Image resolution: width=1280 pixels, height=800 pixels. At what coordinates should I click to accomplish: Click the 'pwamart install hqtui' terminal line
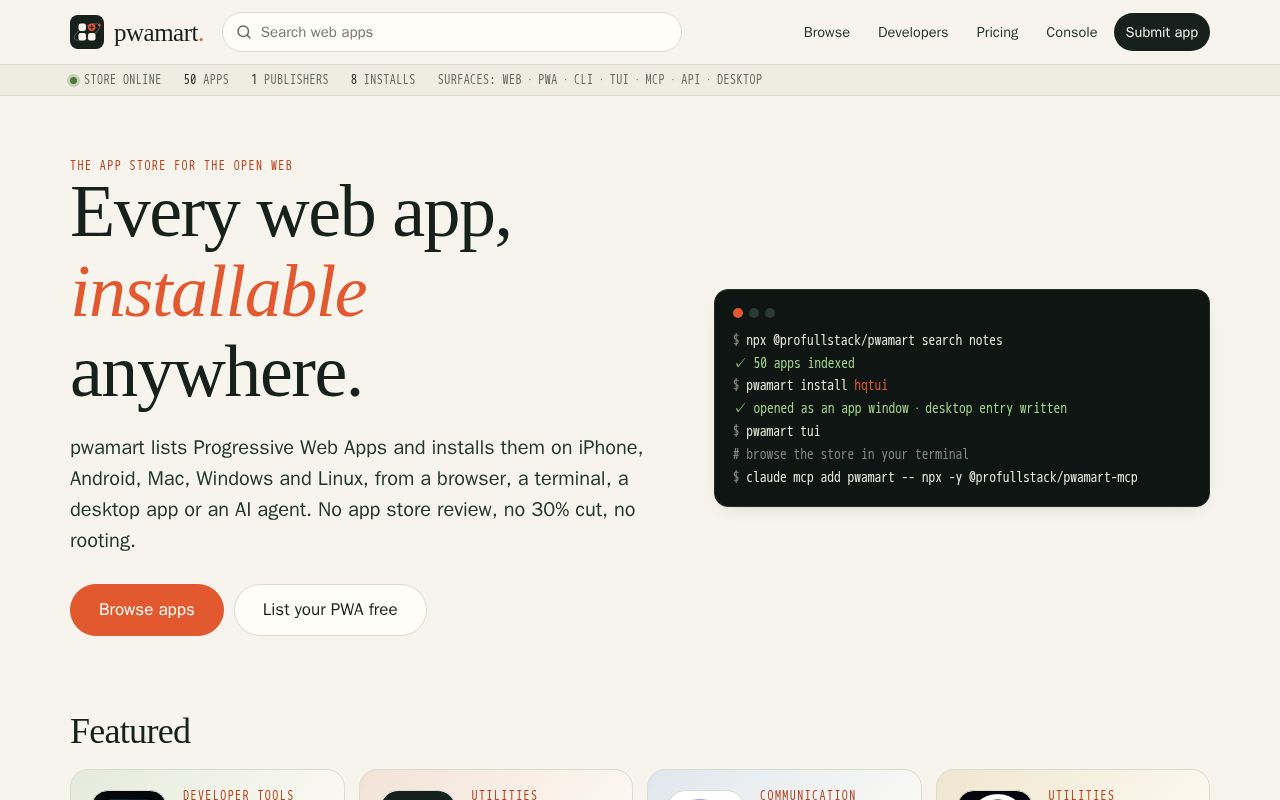point(810,385)
